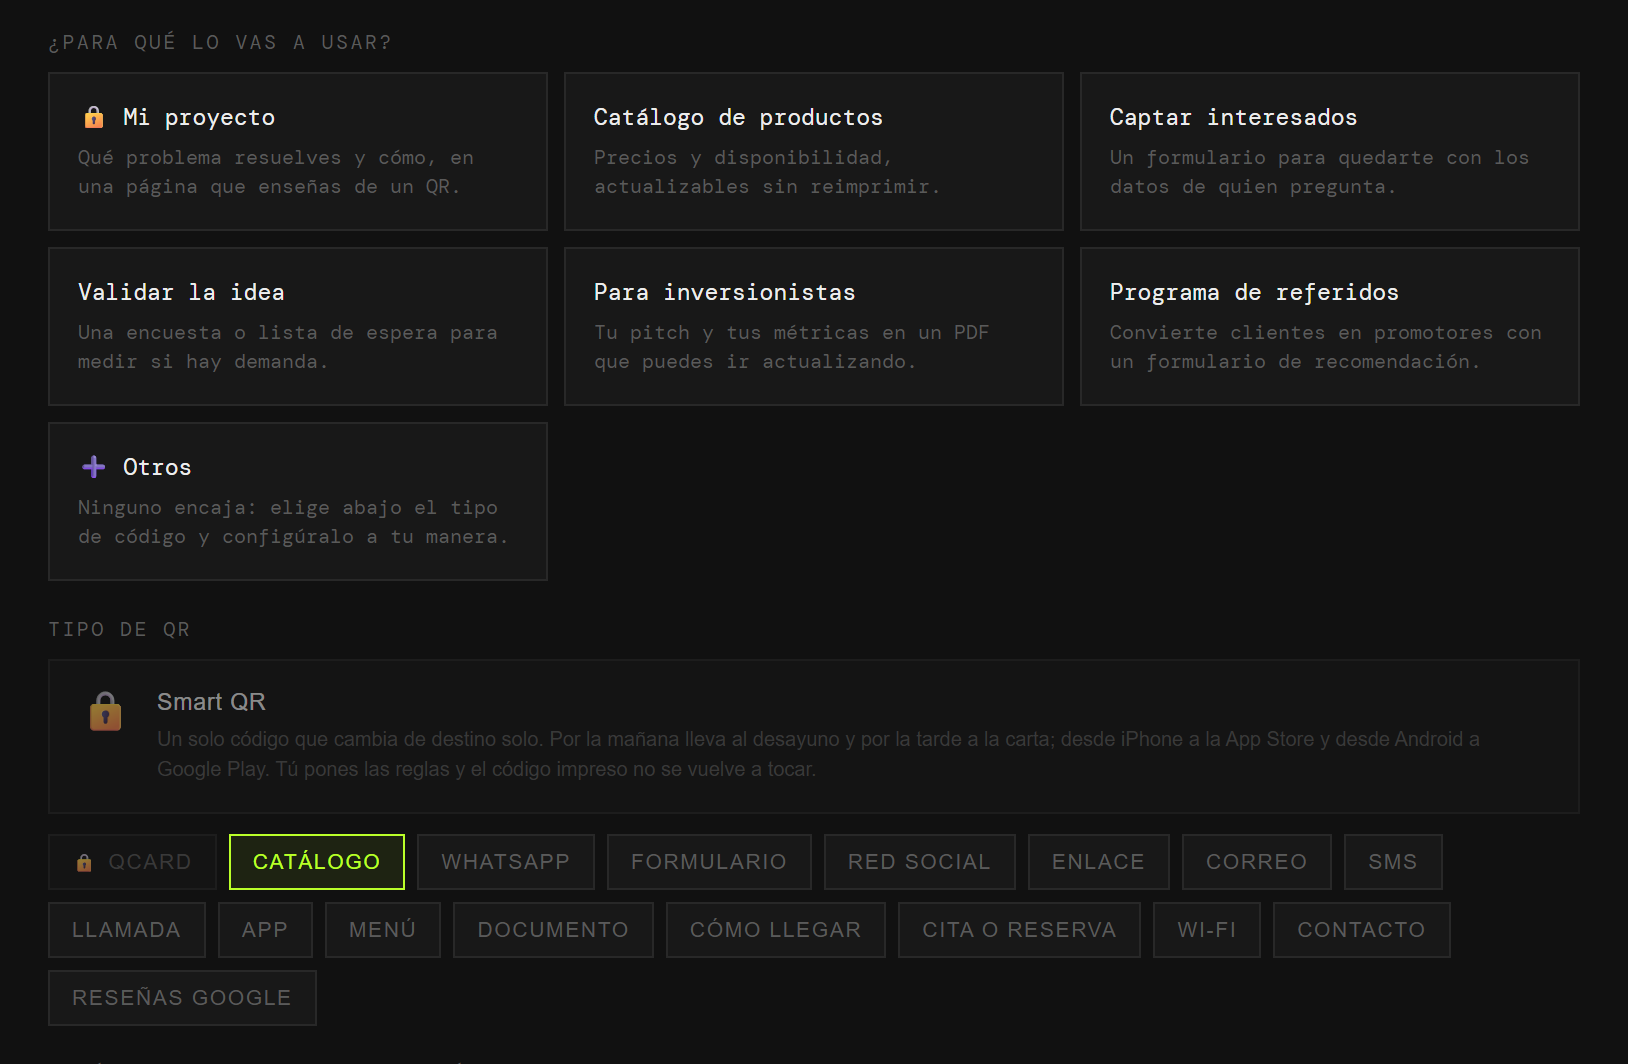Select the locked QCARD type
Viewport: 1628px width, 1064px height.
[133, 862]
